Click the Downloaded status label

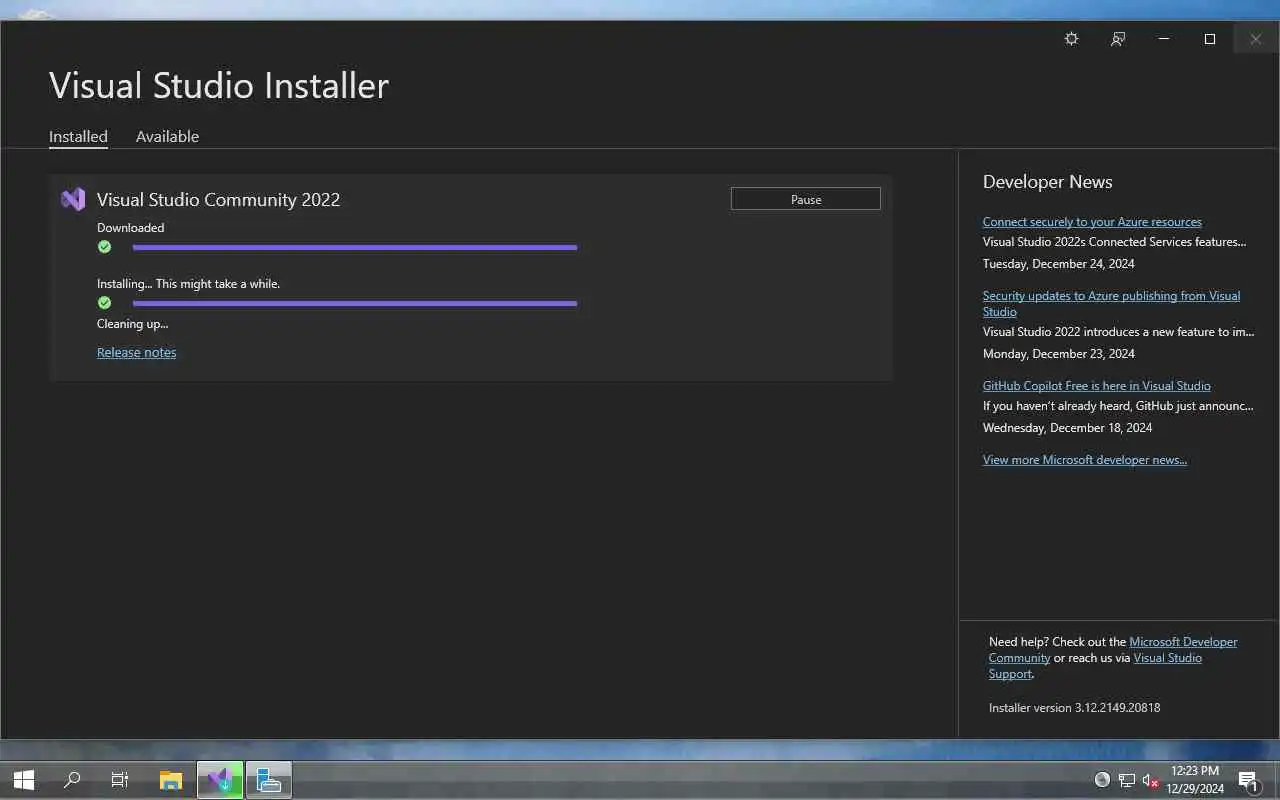130,228
